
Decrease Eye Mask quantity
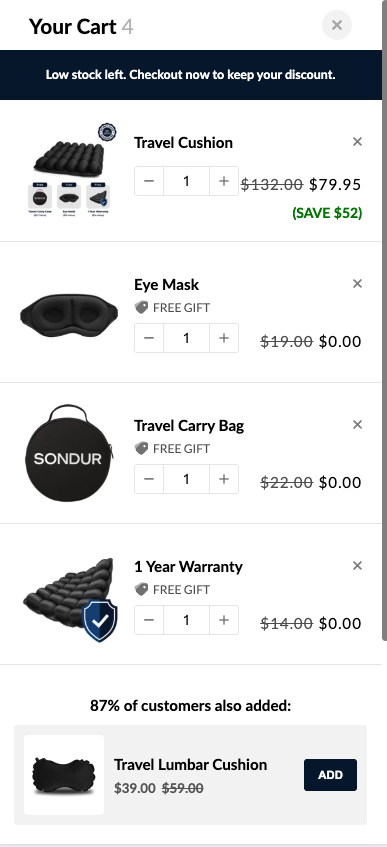[x=149, y=338]
